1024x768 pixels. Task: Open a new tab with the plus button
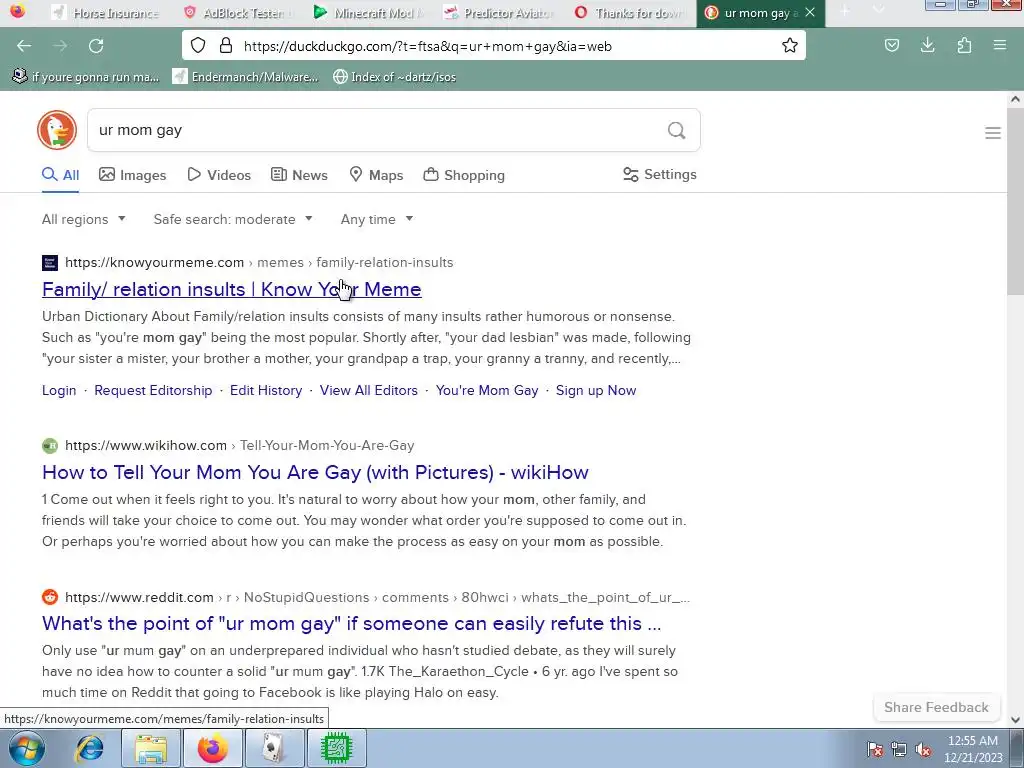pyautogui.click(x=845, y=11)
